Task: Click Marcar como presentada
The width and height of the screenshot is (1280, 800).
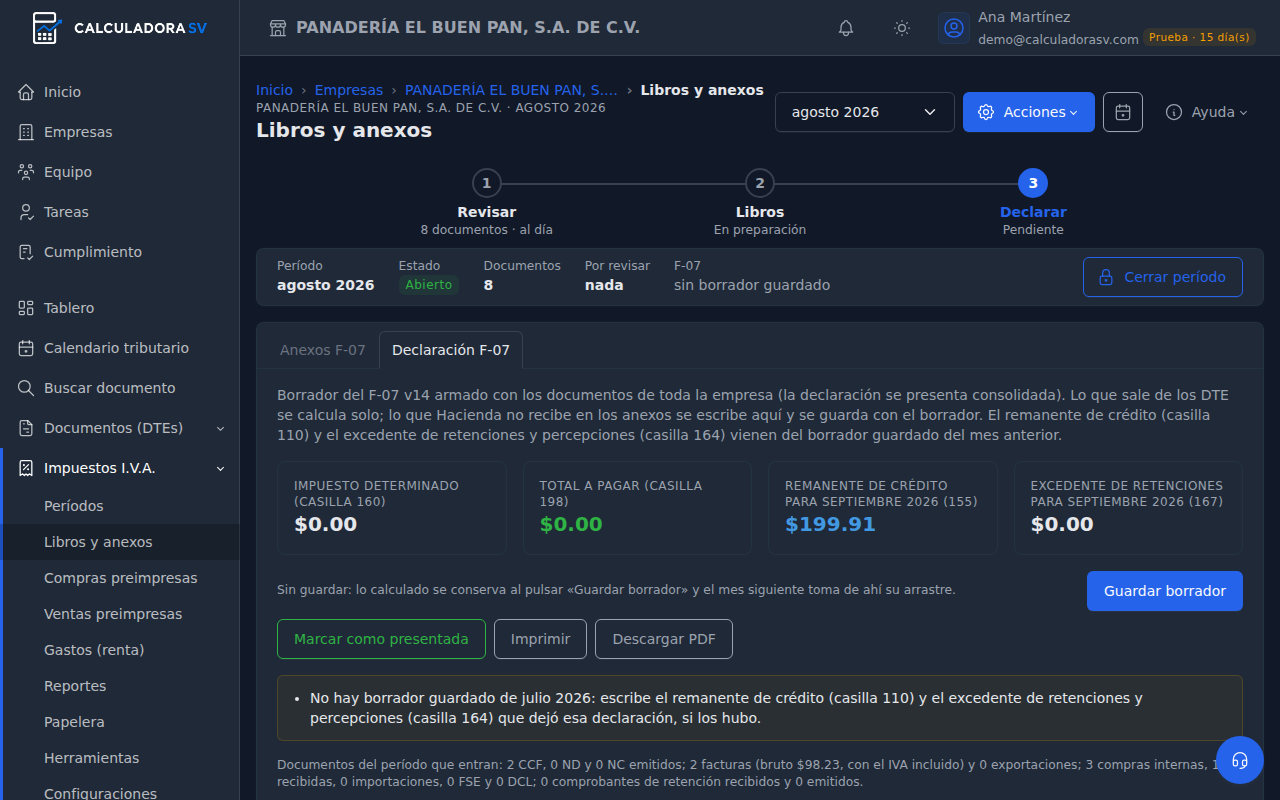Action: [x=381, y=639]
